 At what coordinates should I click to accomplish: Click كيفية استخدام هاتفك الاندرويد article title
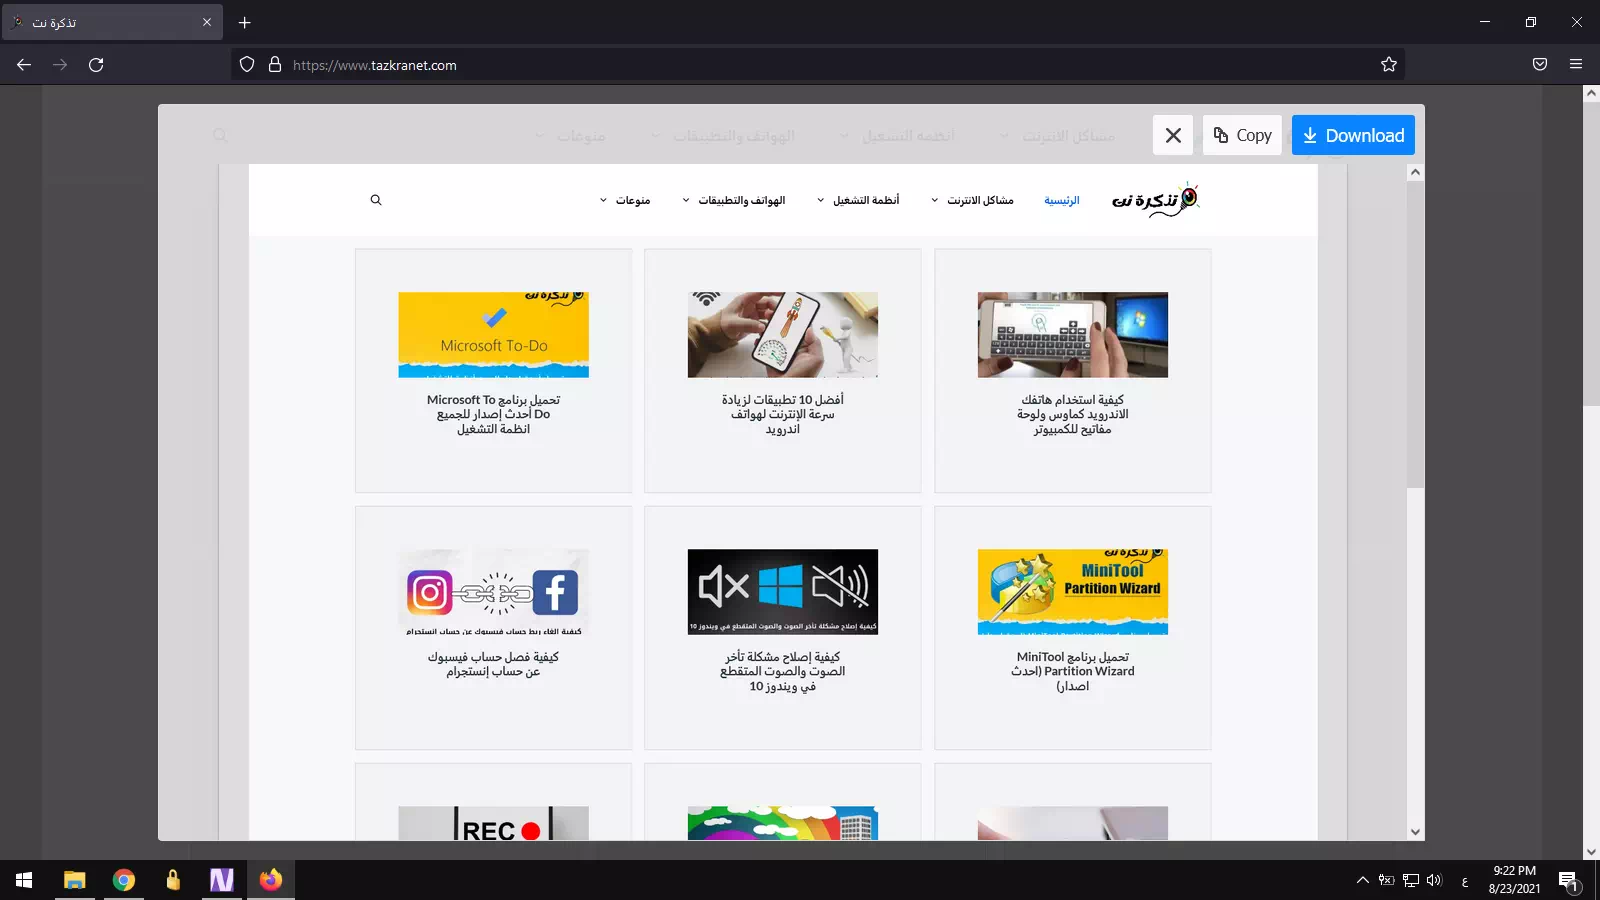[1073, 414]
